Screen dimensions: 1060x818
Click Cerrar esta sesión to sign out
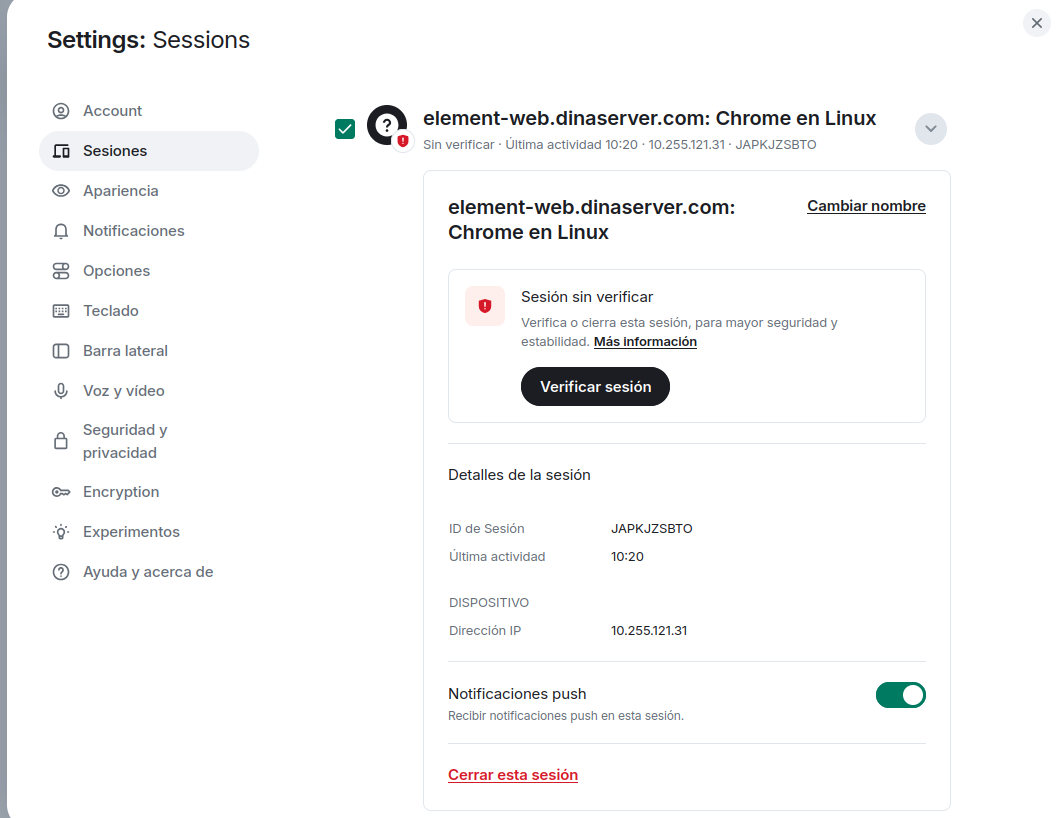[x=513, y=775]
